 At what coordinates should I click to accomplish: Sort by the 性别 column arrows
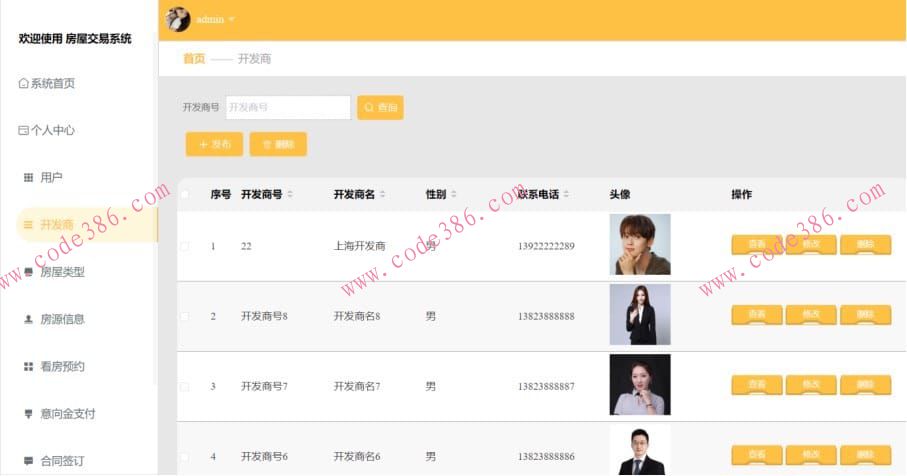pyautogui.click(x=454, y=194)
